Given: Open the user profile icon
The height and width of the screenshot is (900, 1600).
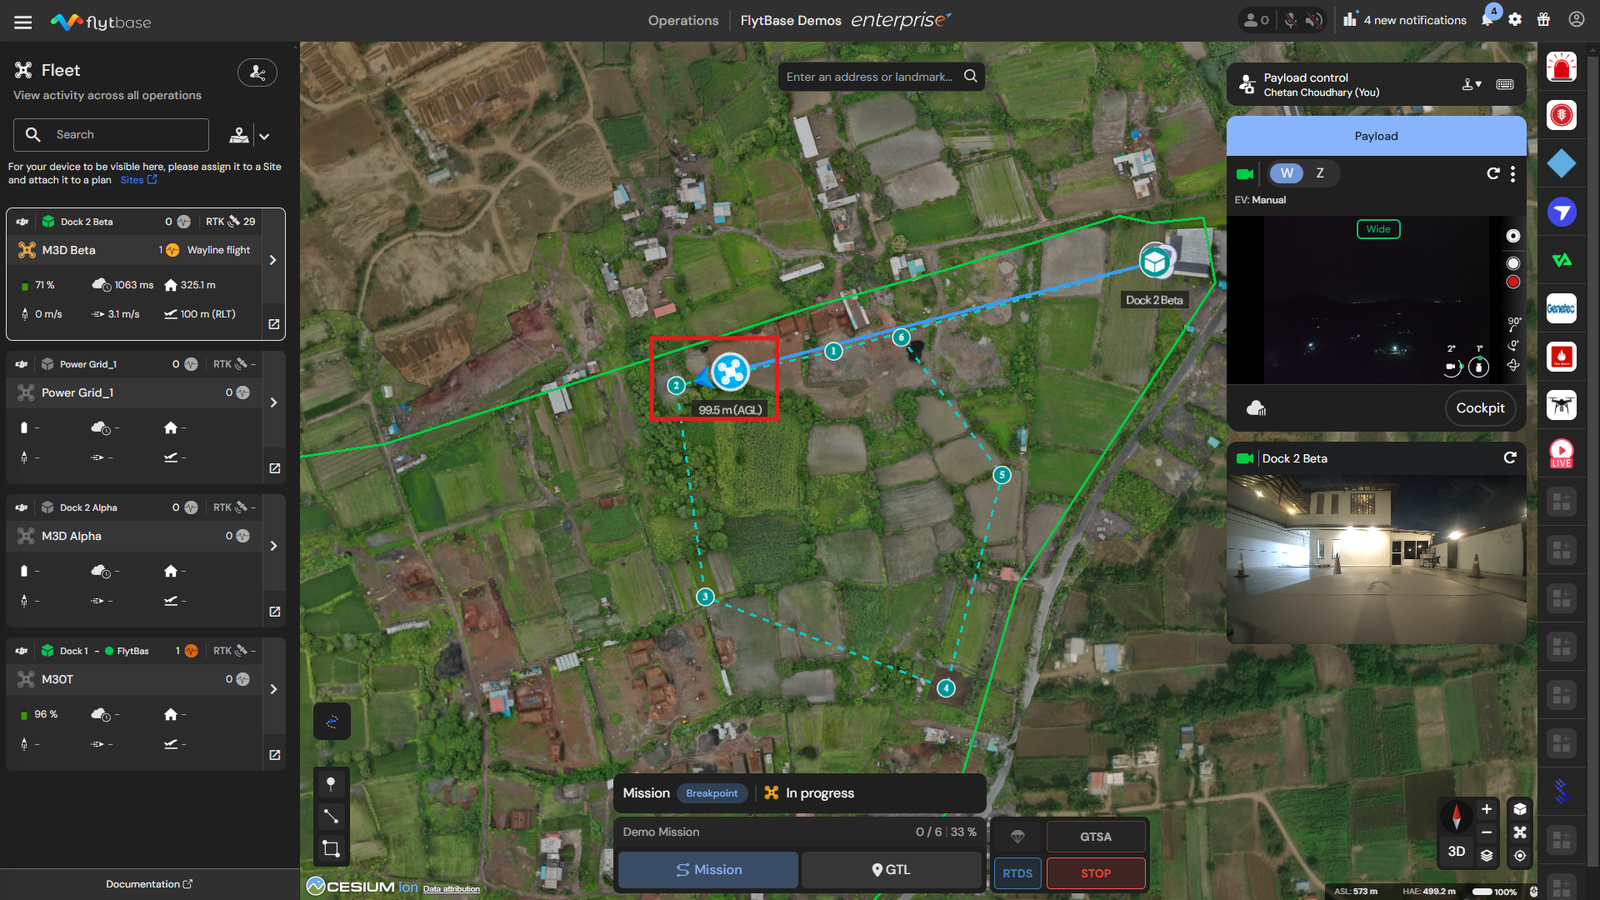Looking at the screenshot, I should [x=1577, y=20].
